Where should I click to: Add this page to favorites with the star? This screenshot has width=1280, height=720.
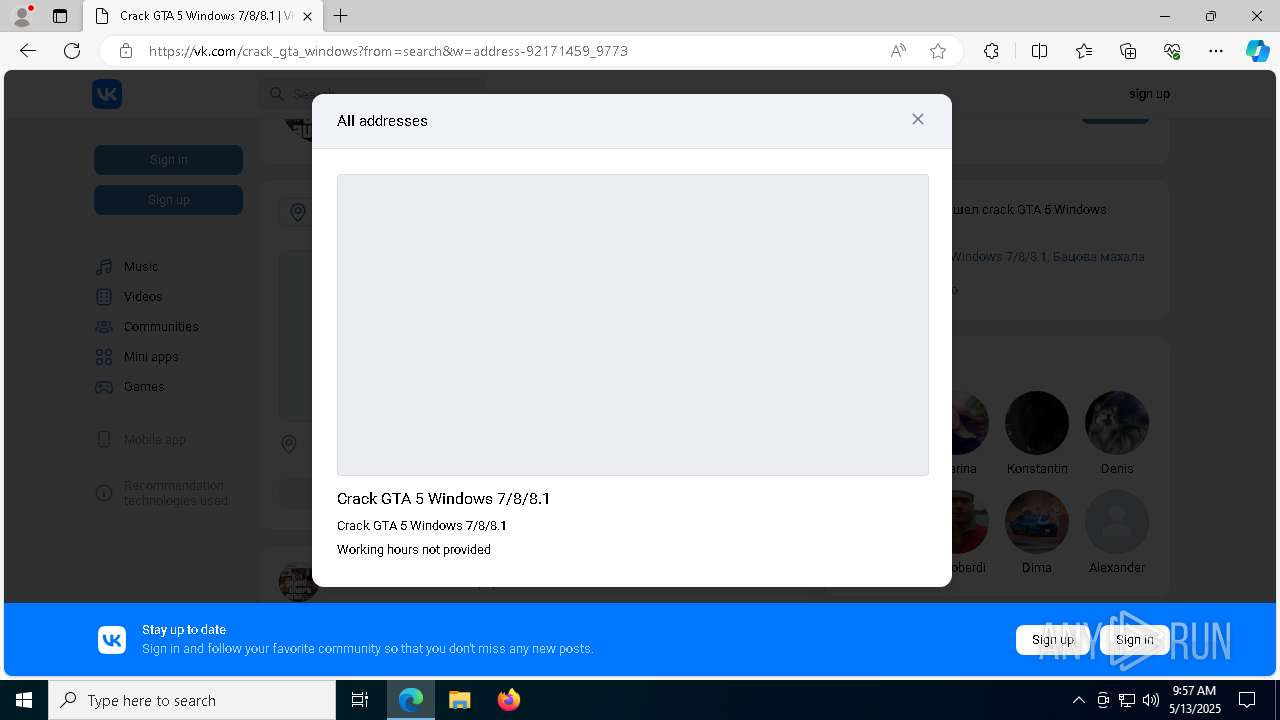[938, 51]
